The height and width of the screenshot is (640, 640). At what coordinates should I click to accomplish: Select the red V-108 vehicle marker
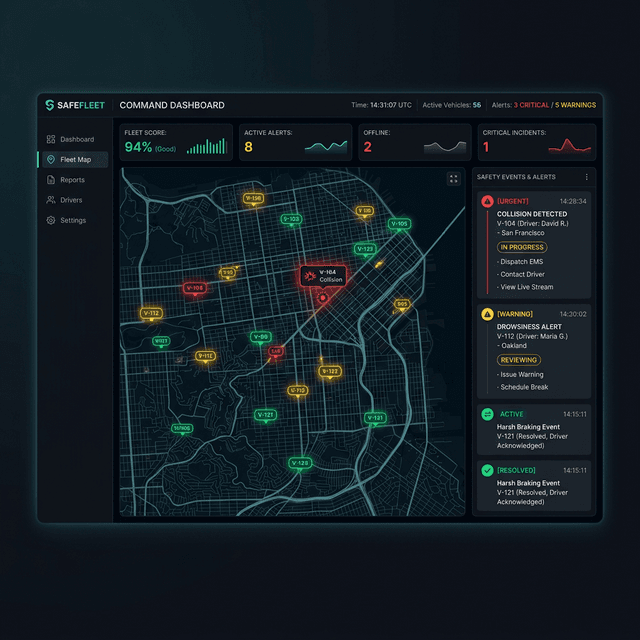(195, 288)
